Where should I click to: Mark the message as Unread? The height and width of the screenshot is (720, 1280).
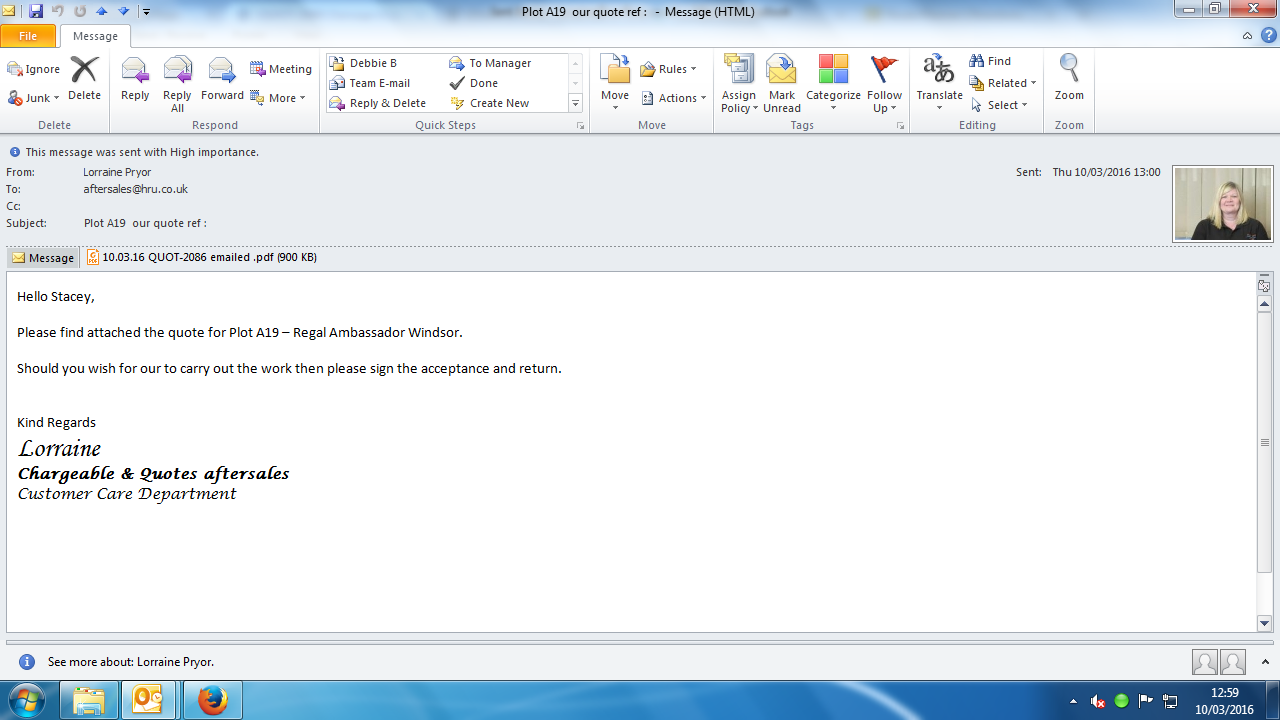pos(781,85)
